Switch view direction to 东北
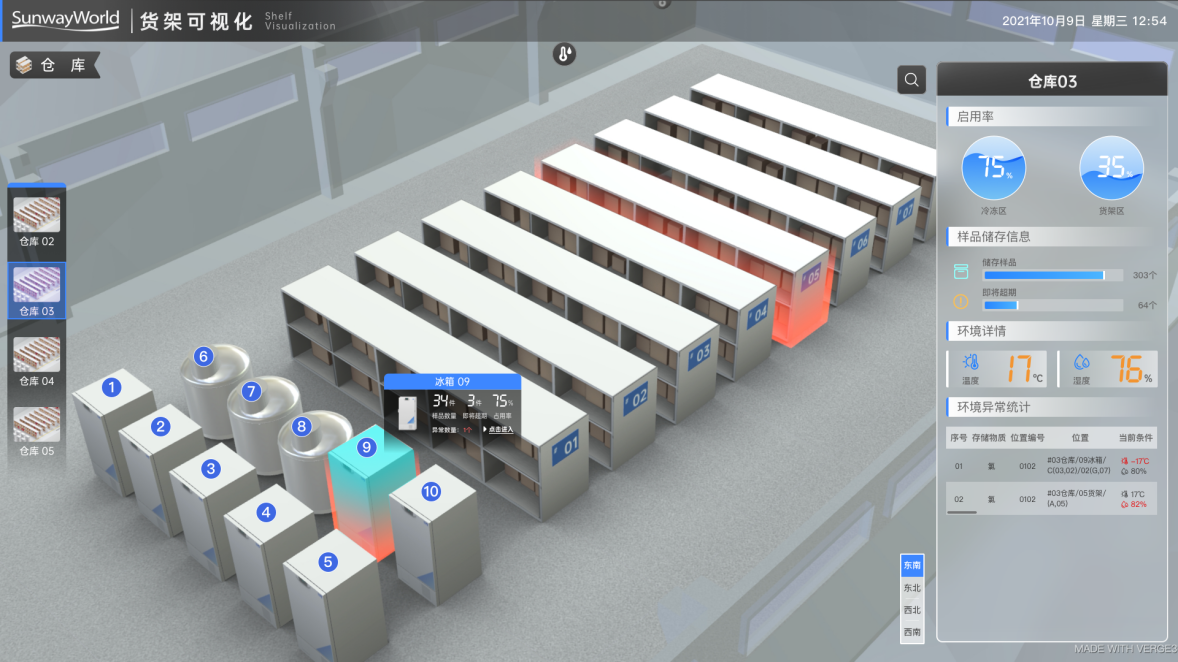 pos(912,588)
